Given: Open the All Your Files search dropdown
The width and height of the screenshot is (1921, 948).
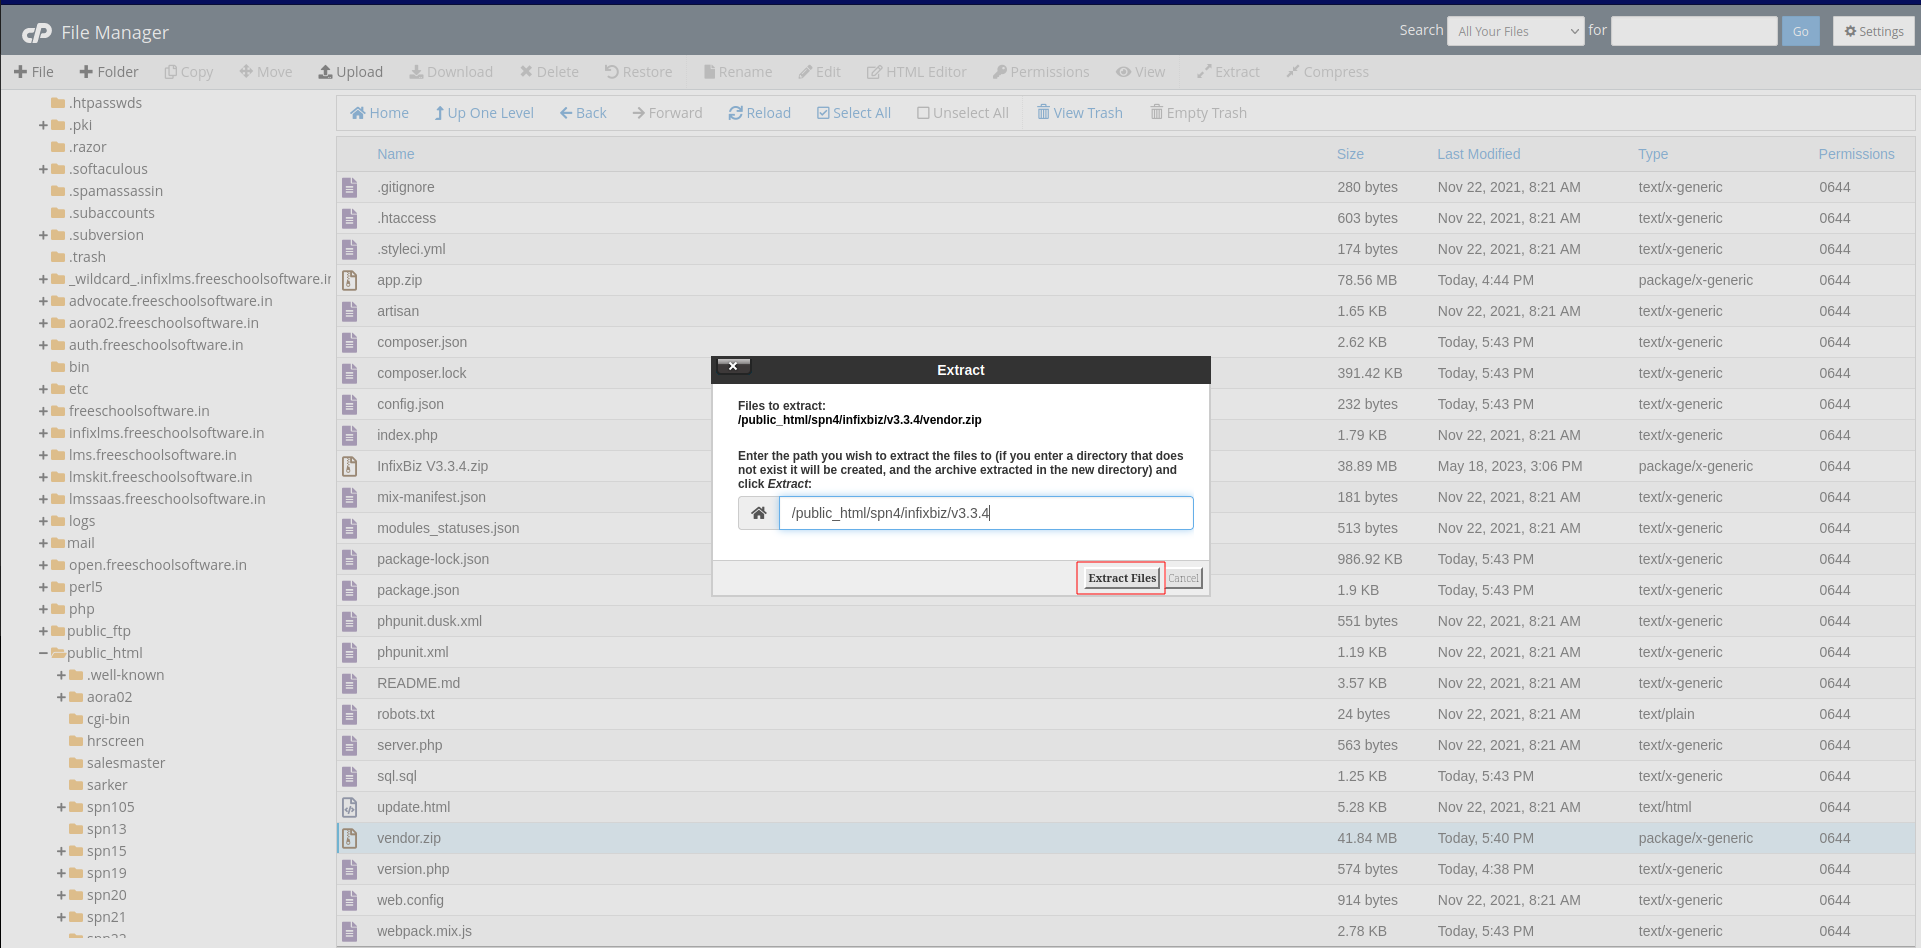Looking at the screenshot, I should (1517, 31).
